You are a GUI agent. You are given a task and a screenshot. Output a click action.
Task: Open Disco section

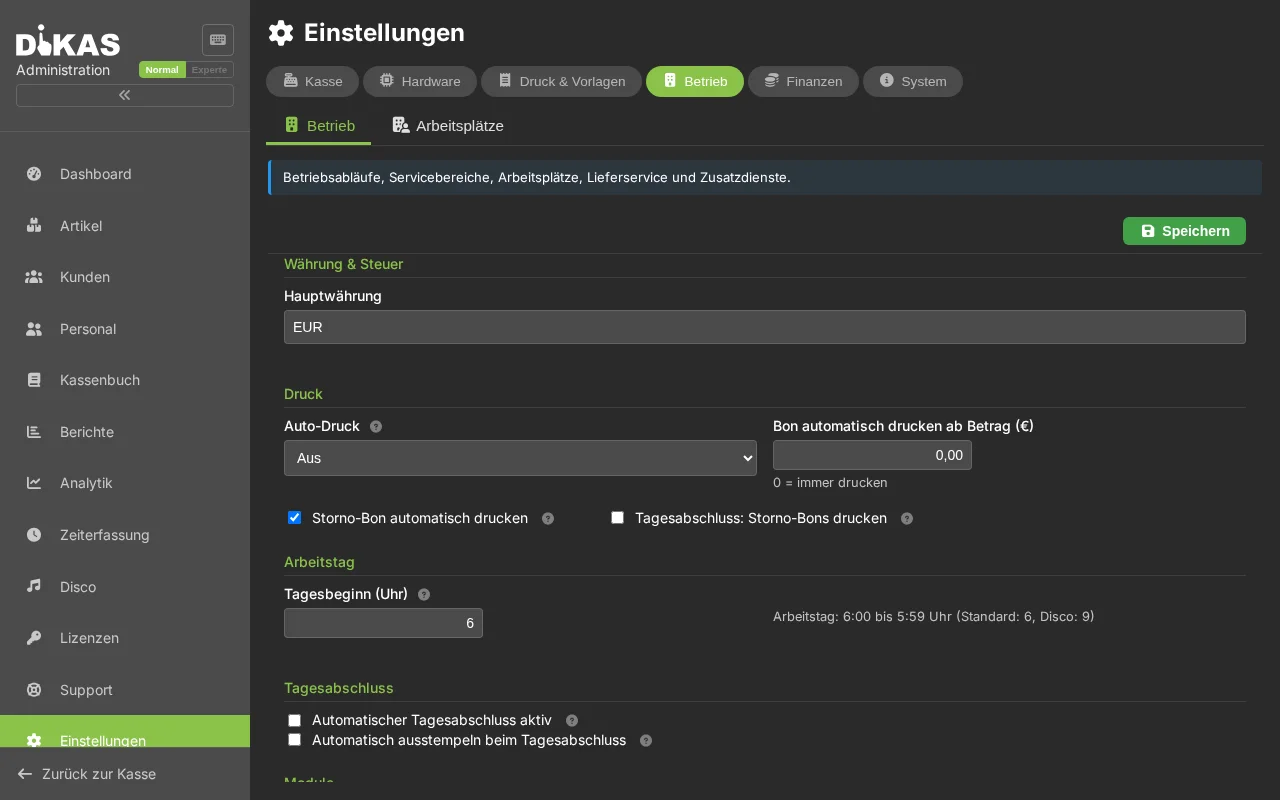[125, 587]
